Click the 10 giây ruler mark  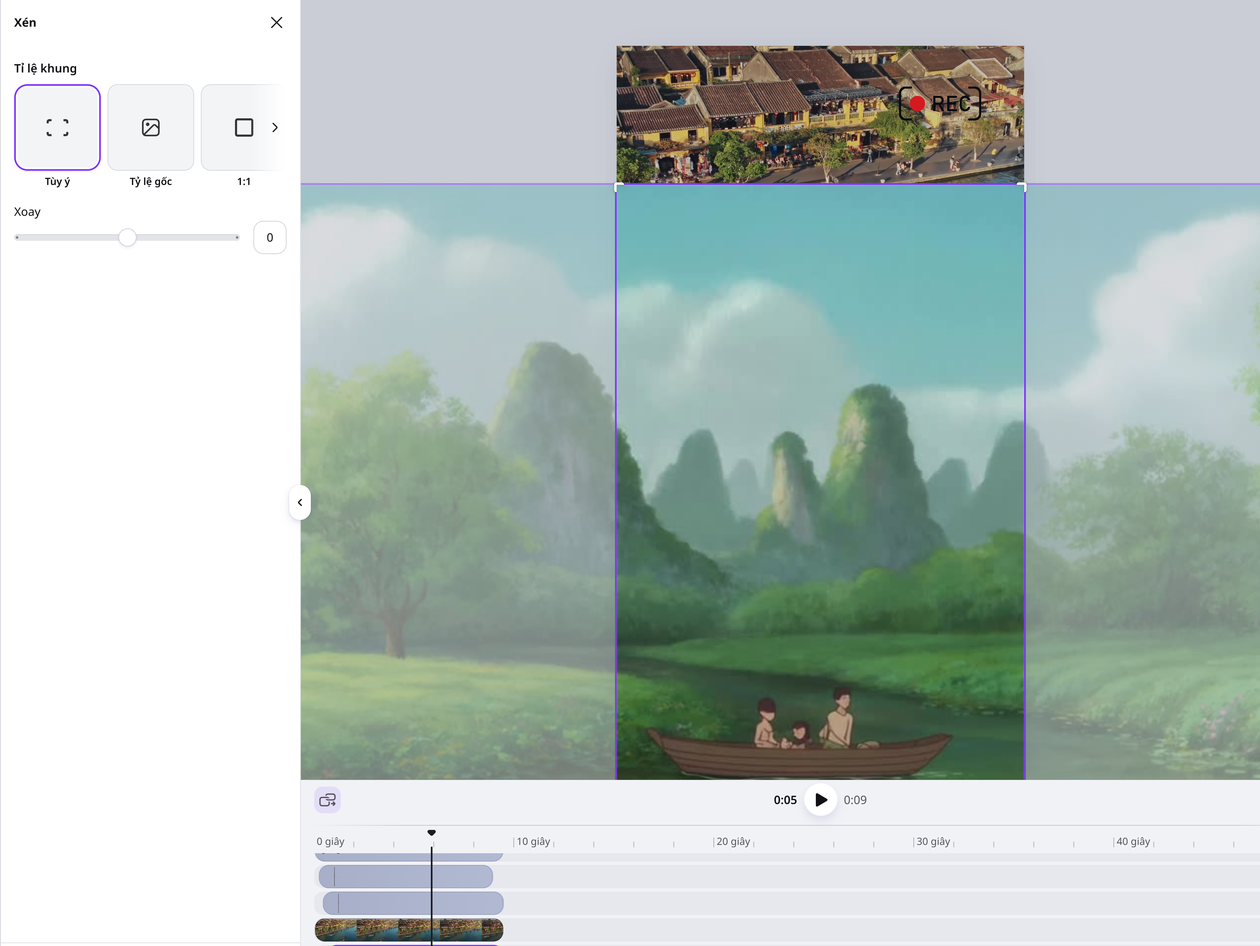coord(533,842)
